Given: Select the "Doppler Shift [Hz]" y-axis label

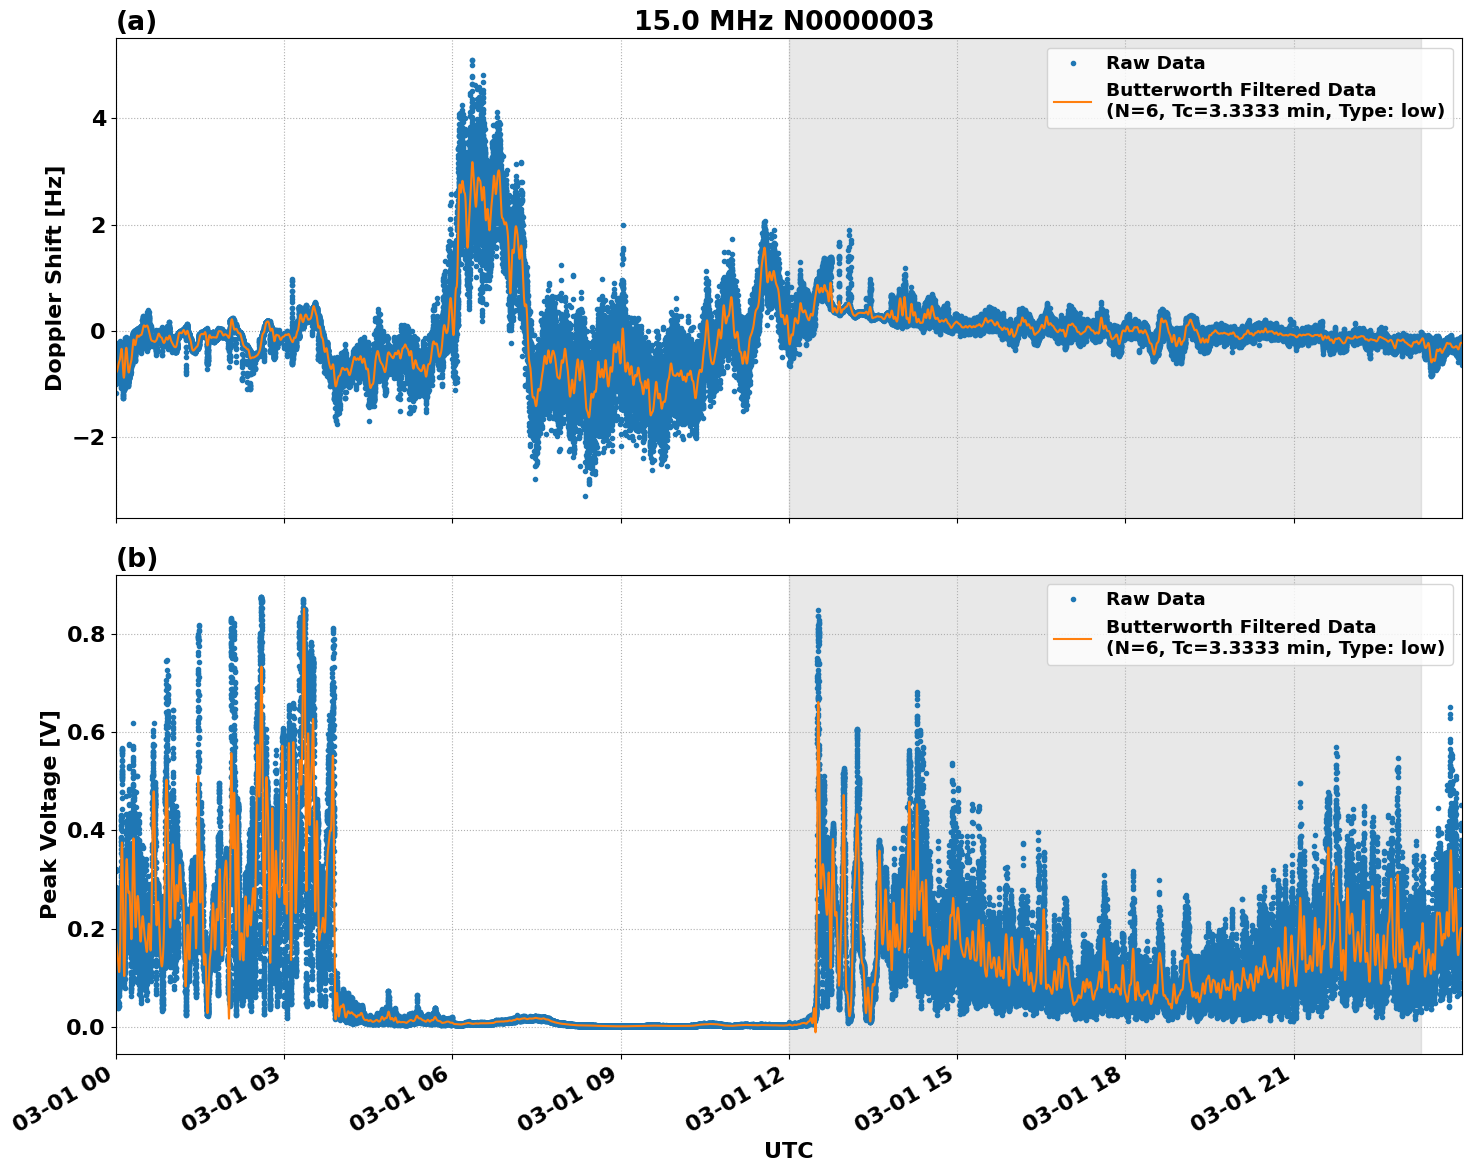Looking at the screenshot, I should tap(54, 278).
